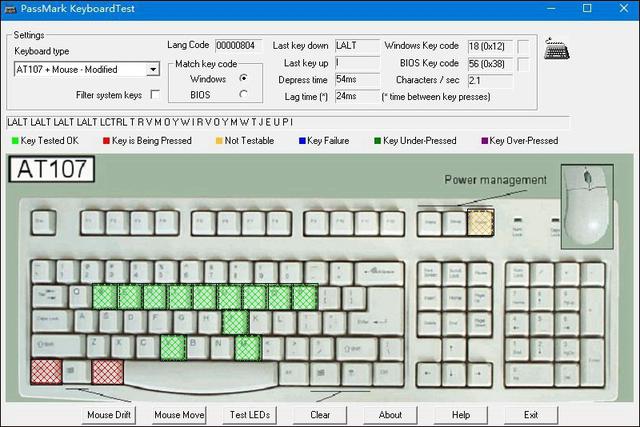Screen dimensions: 640x427
Task: Click the A key on the keyboard image
Action: pos(86,322)
